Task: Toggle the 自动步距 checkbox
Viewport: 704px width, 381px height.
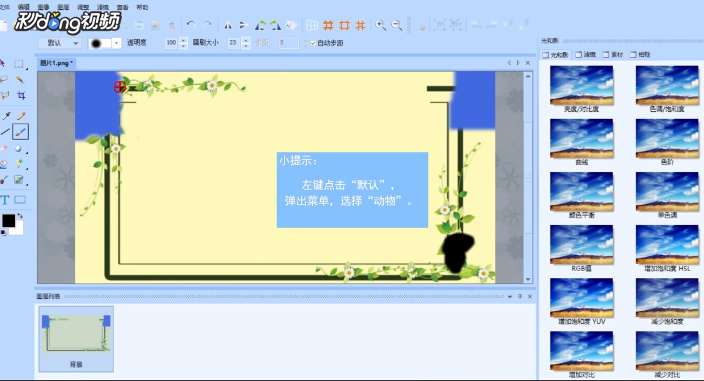Action: [313, 43]
